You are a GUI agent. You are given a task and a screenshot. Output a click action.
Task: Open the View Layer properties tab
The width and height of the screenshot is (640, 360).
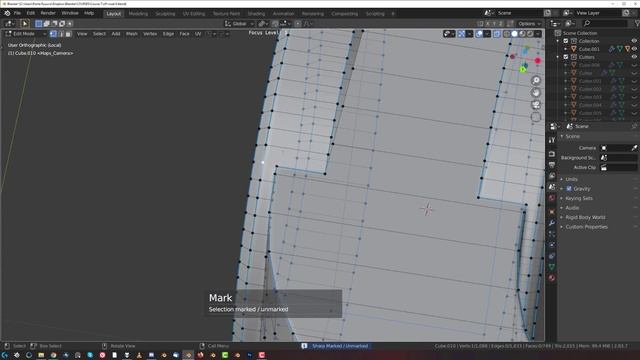[552, 176]
